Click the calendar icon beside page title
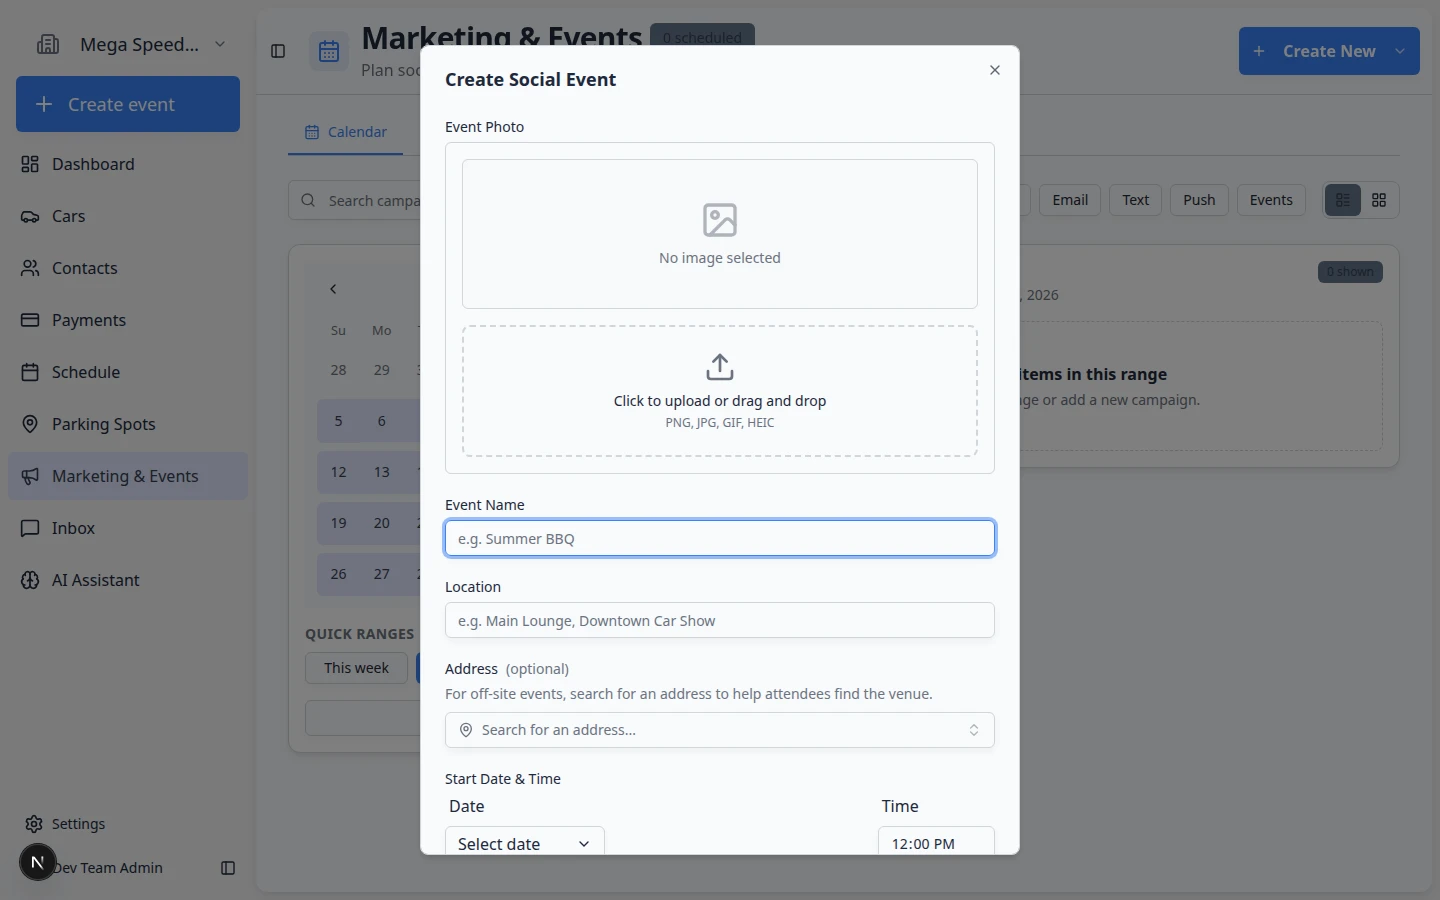This screenshot has width=1440, height=900. click(329, 52)
